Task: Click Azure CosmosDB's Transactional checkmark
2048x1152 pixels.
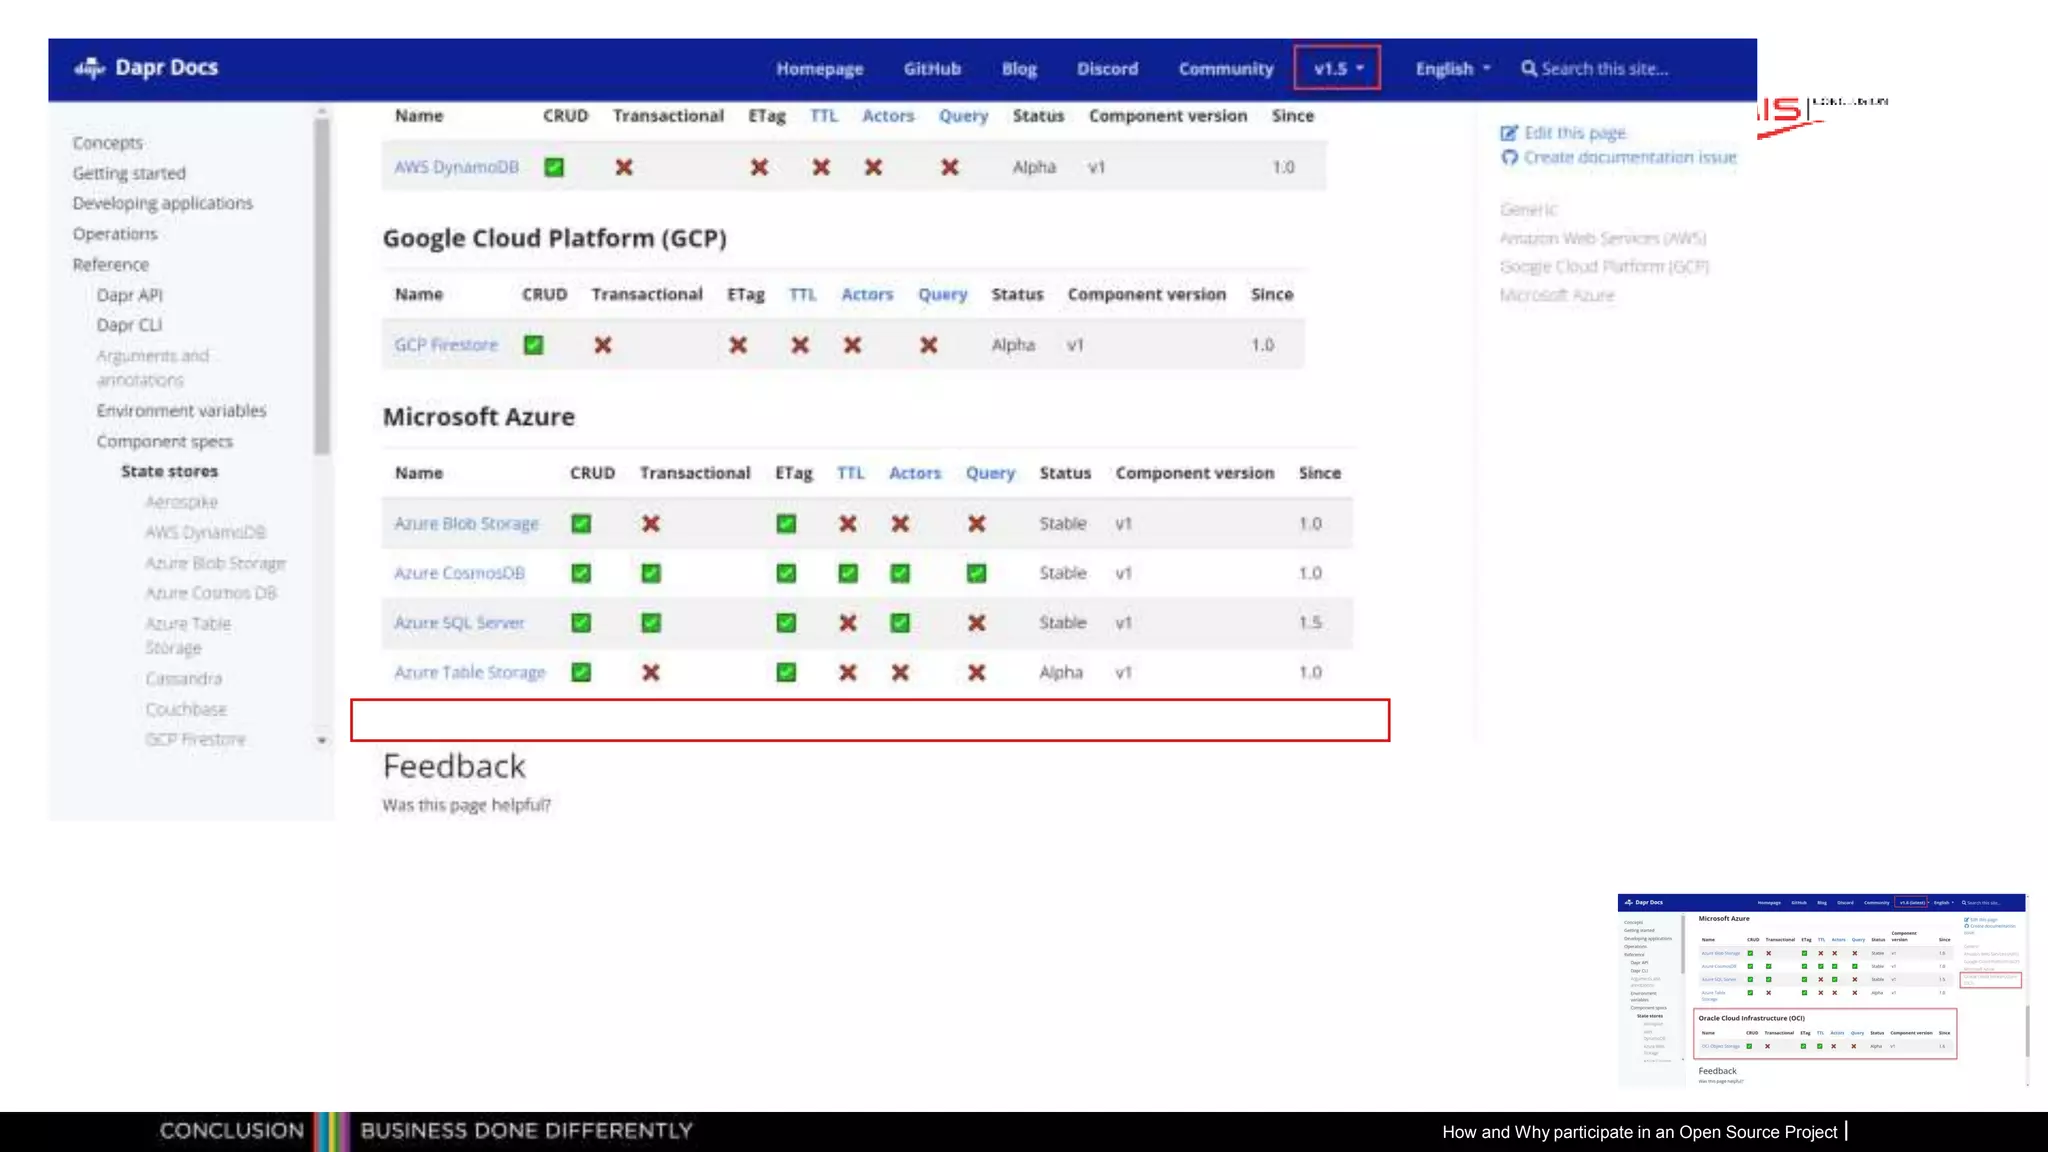Action: pos(651,573)
